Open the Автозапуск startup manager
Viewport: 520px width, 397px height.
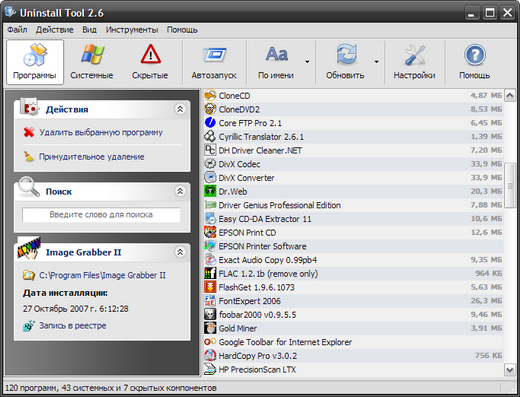pyautogui.click(x=214, y=62)
